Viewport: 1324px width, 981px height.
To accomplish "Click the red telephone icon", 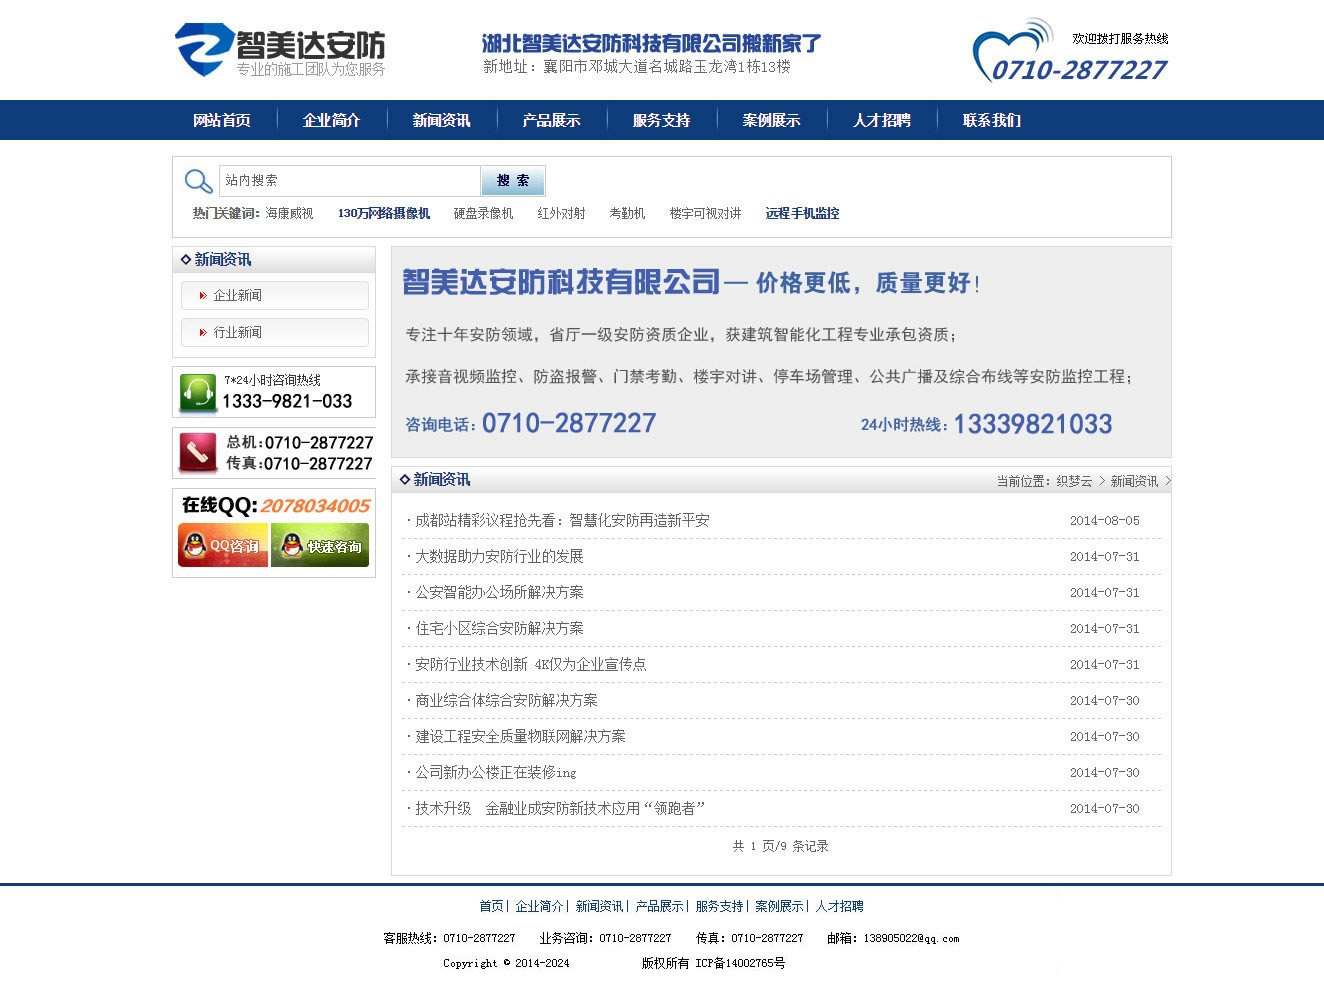I will pos(198,453).
